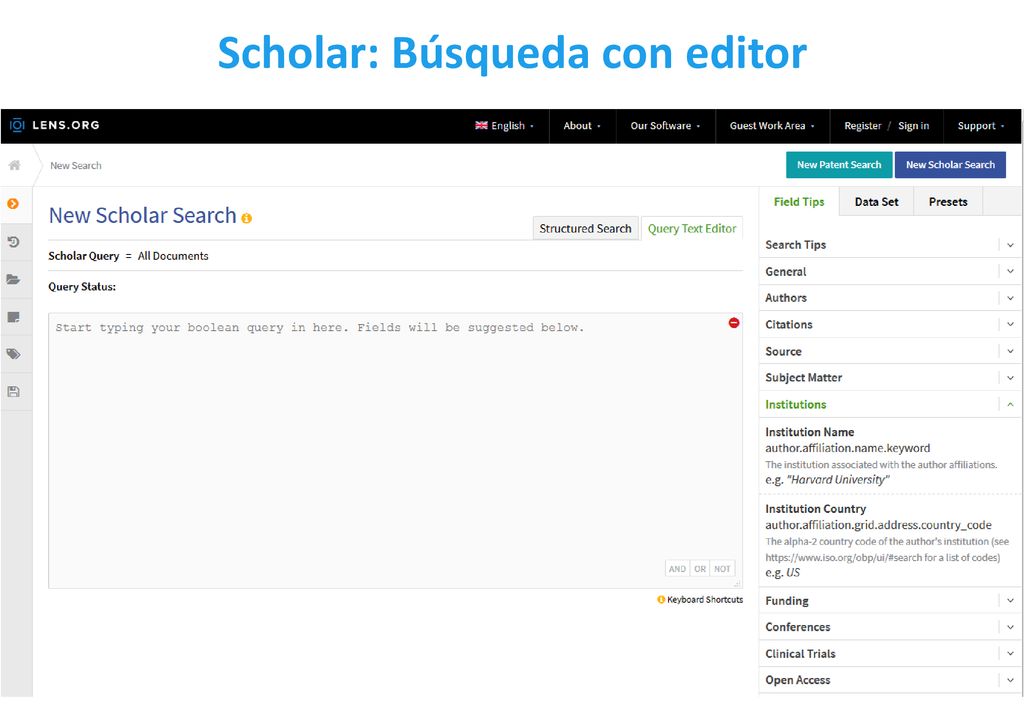Open the Guest Work Area menu
The image size is (1024, 724).
[x=772, y=125]
